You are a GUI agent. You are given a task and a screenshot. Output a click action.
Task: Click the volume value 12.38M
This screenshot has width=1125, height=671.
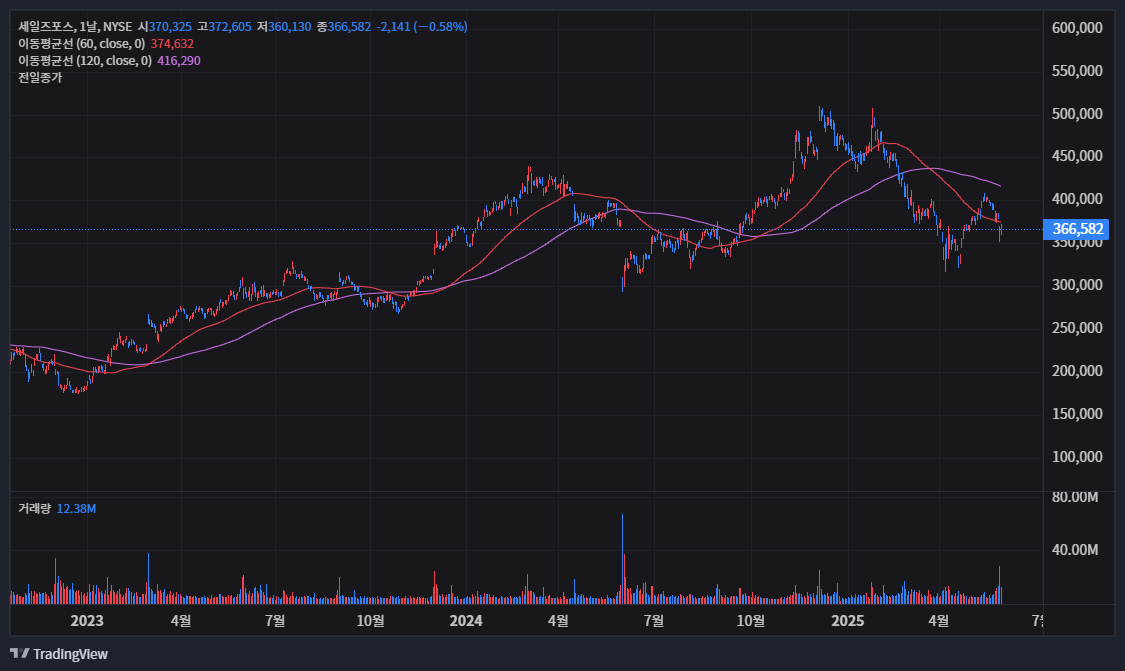[76, 509]
